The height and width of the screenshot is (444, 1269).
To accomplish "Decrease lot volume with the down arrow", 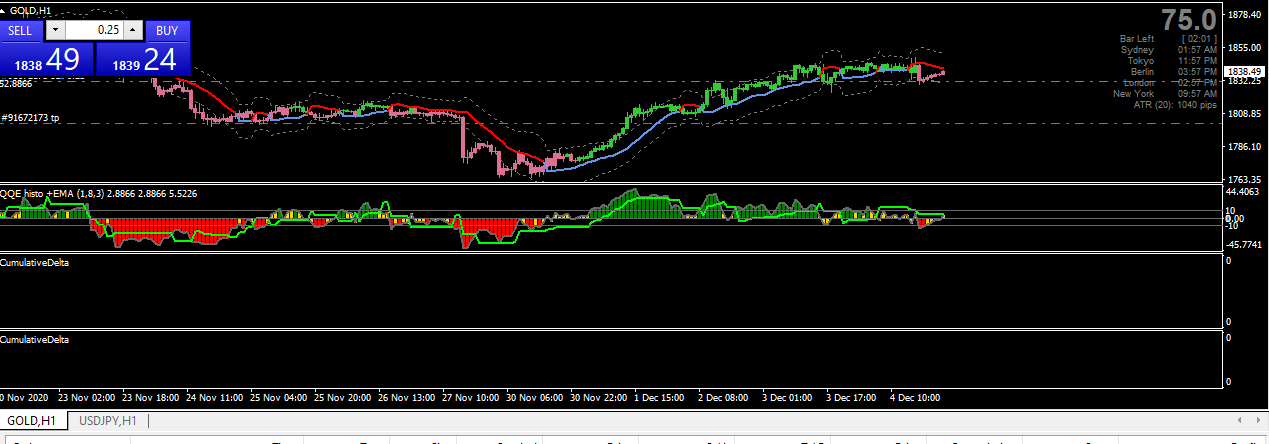I will click(54, 31).
